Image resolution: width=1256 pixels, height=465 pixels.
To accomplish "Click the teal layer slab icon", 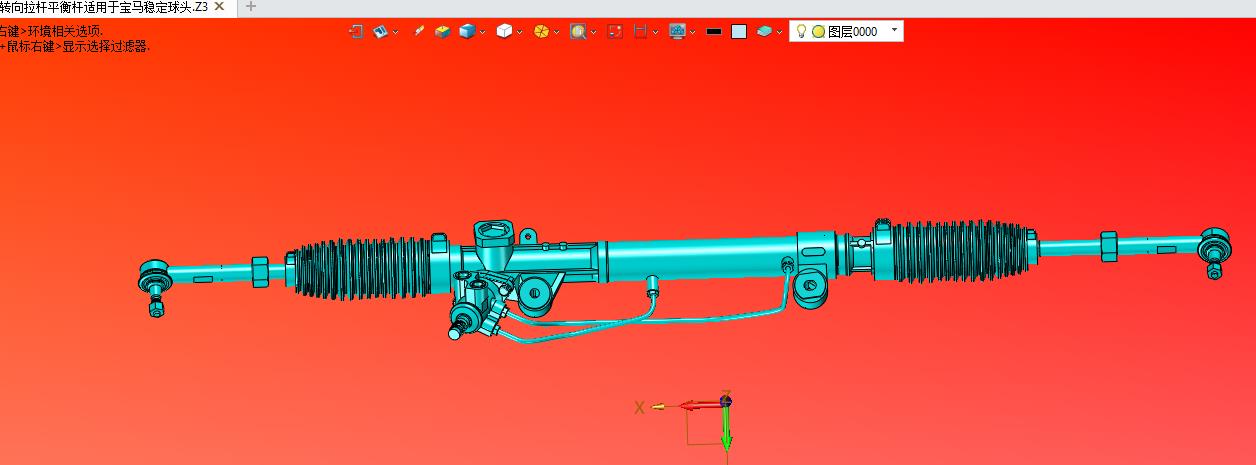I will tap(764, 31).
